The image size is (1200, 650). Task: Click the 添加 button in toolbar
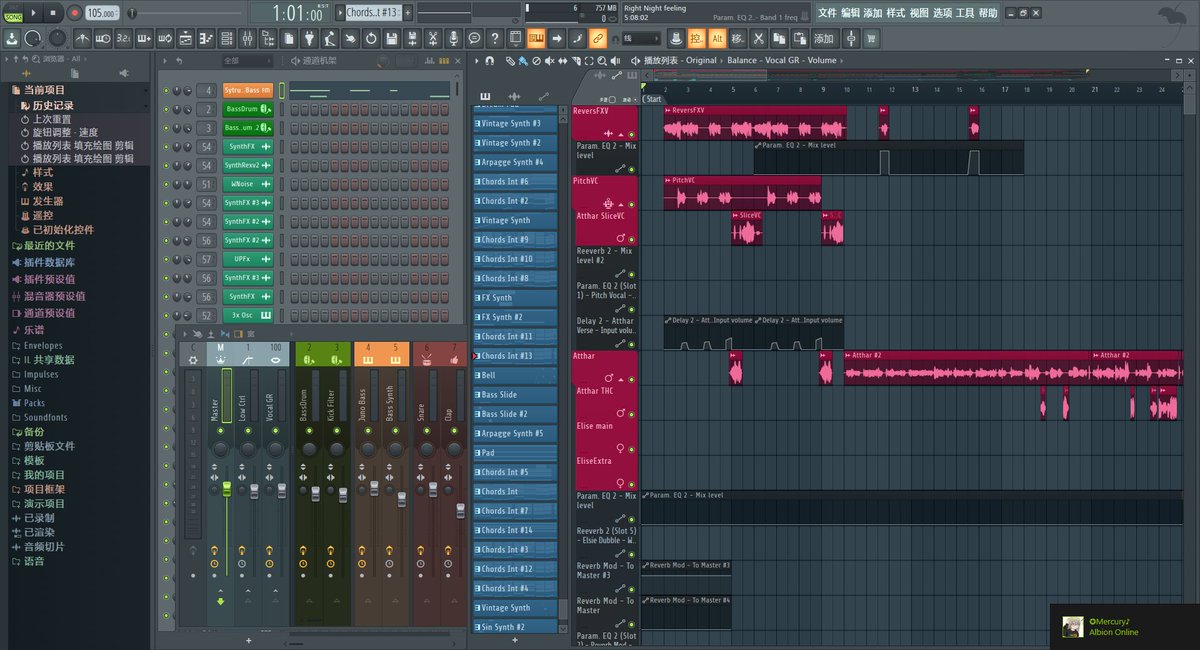click(x=823, y=39)
